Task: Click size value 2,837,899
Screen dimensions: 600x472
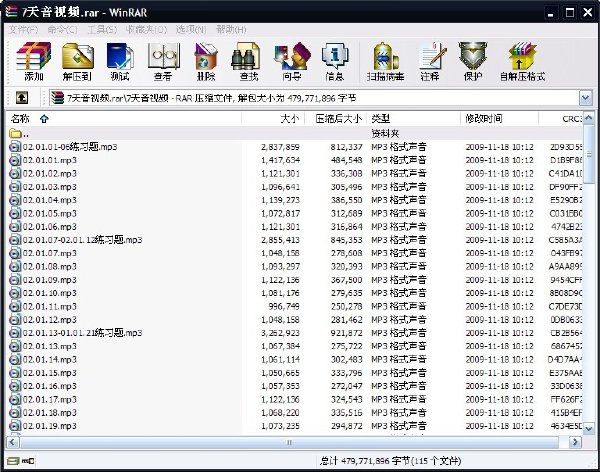Action: pyautogui.click(x=280, y=147)
